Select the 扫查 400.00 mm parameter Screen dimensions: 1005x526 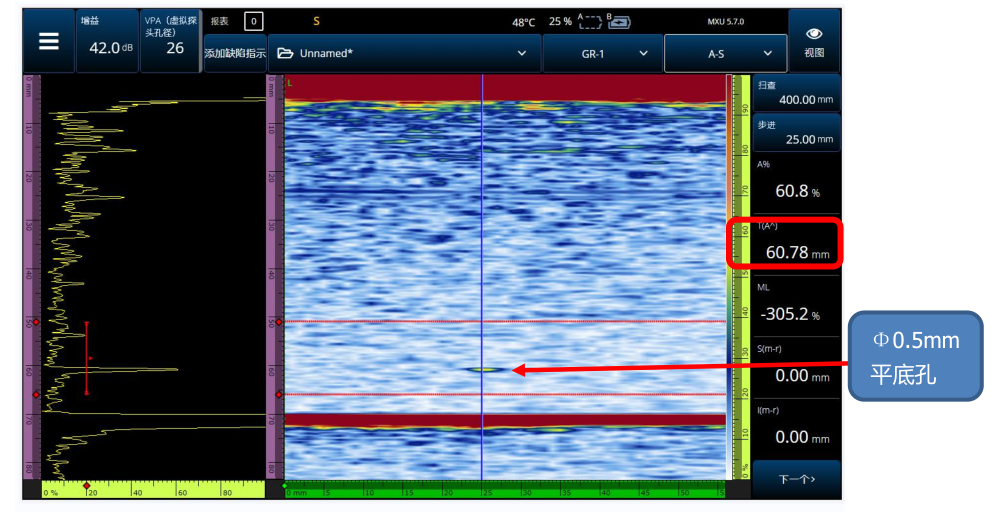[796, 93]
